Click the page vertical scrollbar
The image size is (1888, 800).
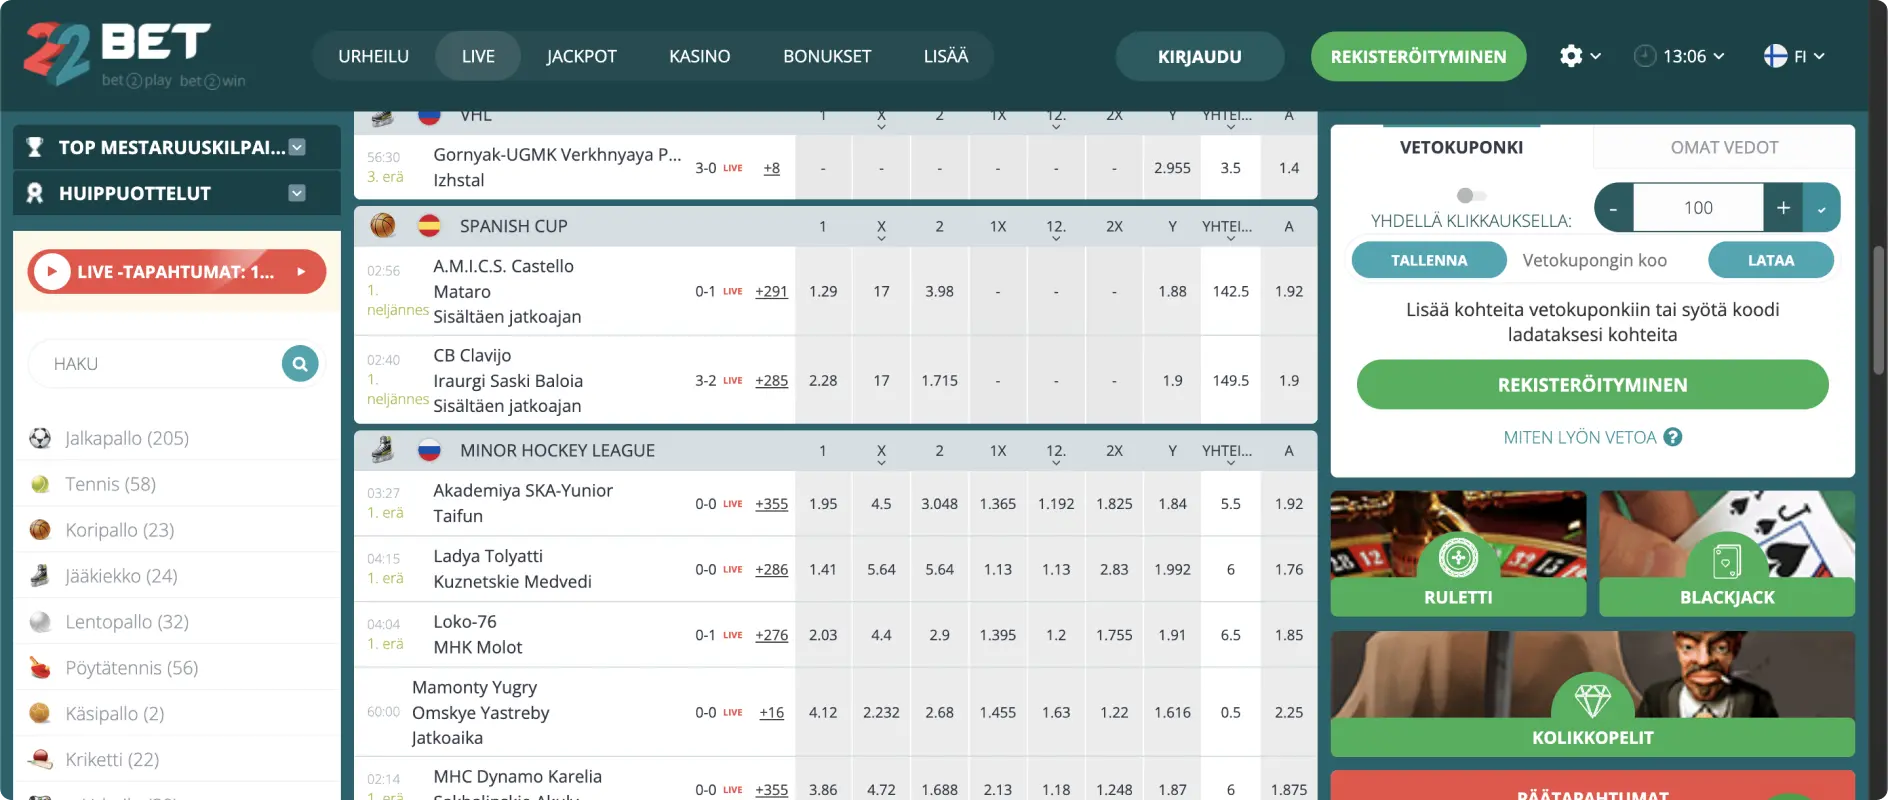(x=1879, y=310)
